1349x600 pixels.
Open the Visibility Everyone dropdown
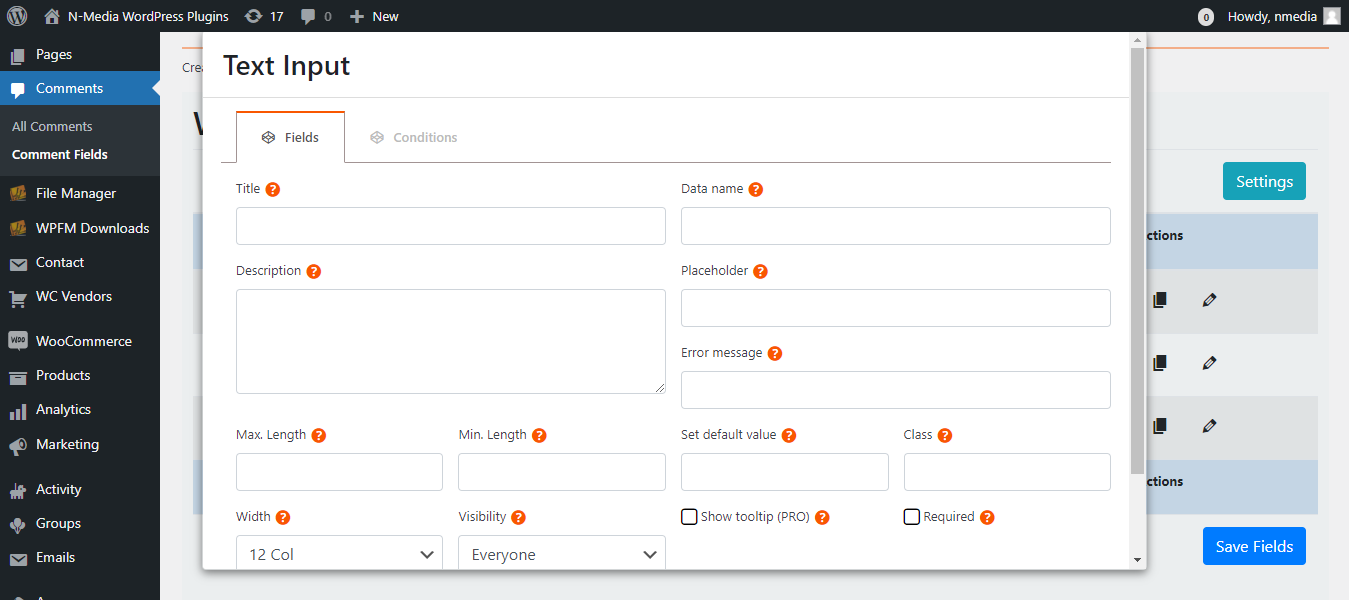[562, 554]
